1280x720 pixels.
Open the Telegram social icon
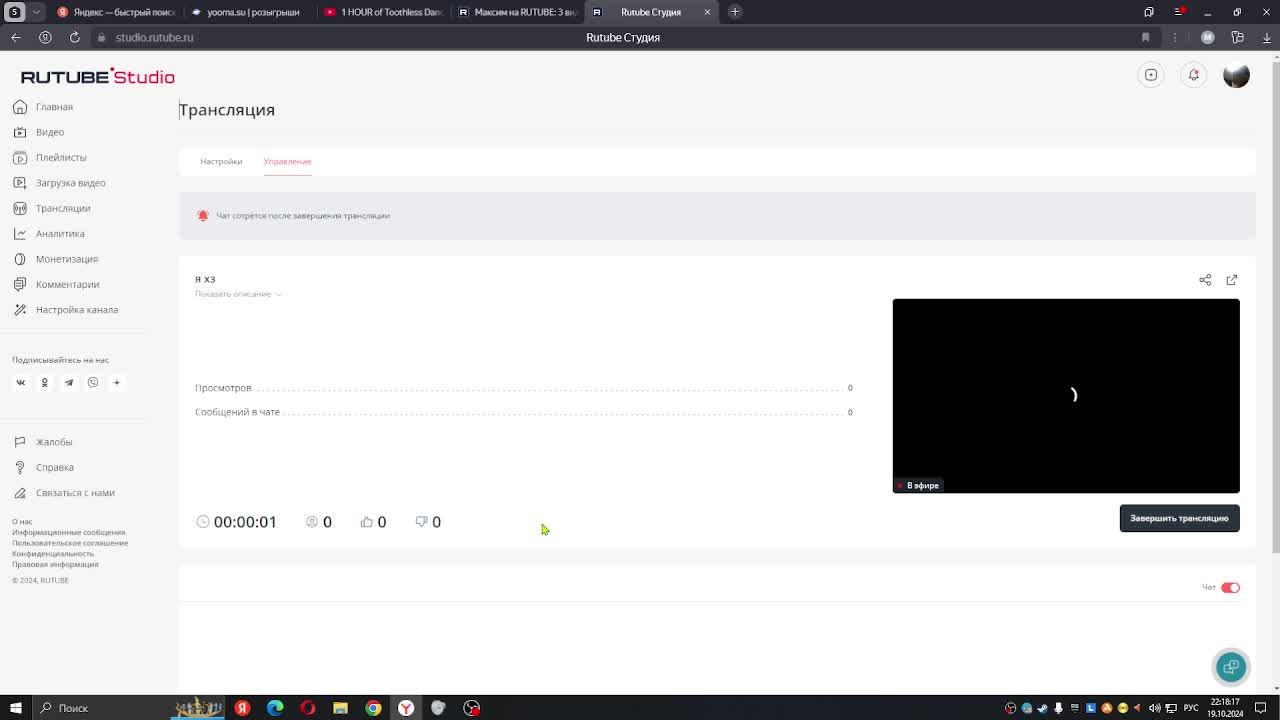(69, 383)
